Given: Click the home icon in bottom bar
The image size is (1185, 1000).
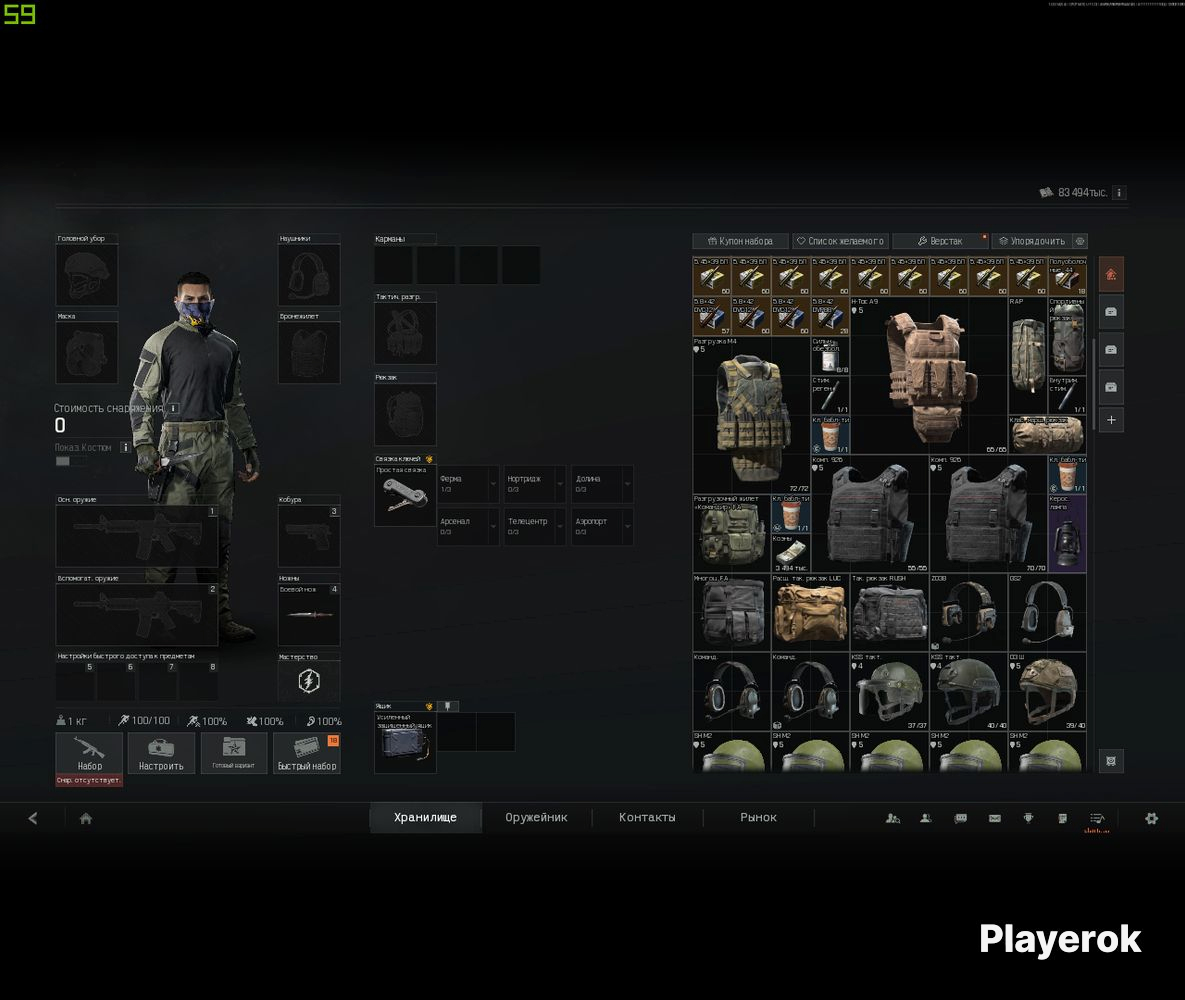Looking at the screenshot, I should (85, 818).
